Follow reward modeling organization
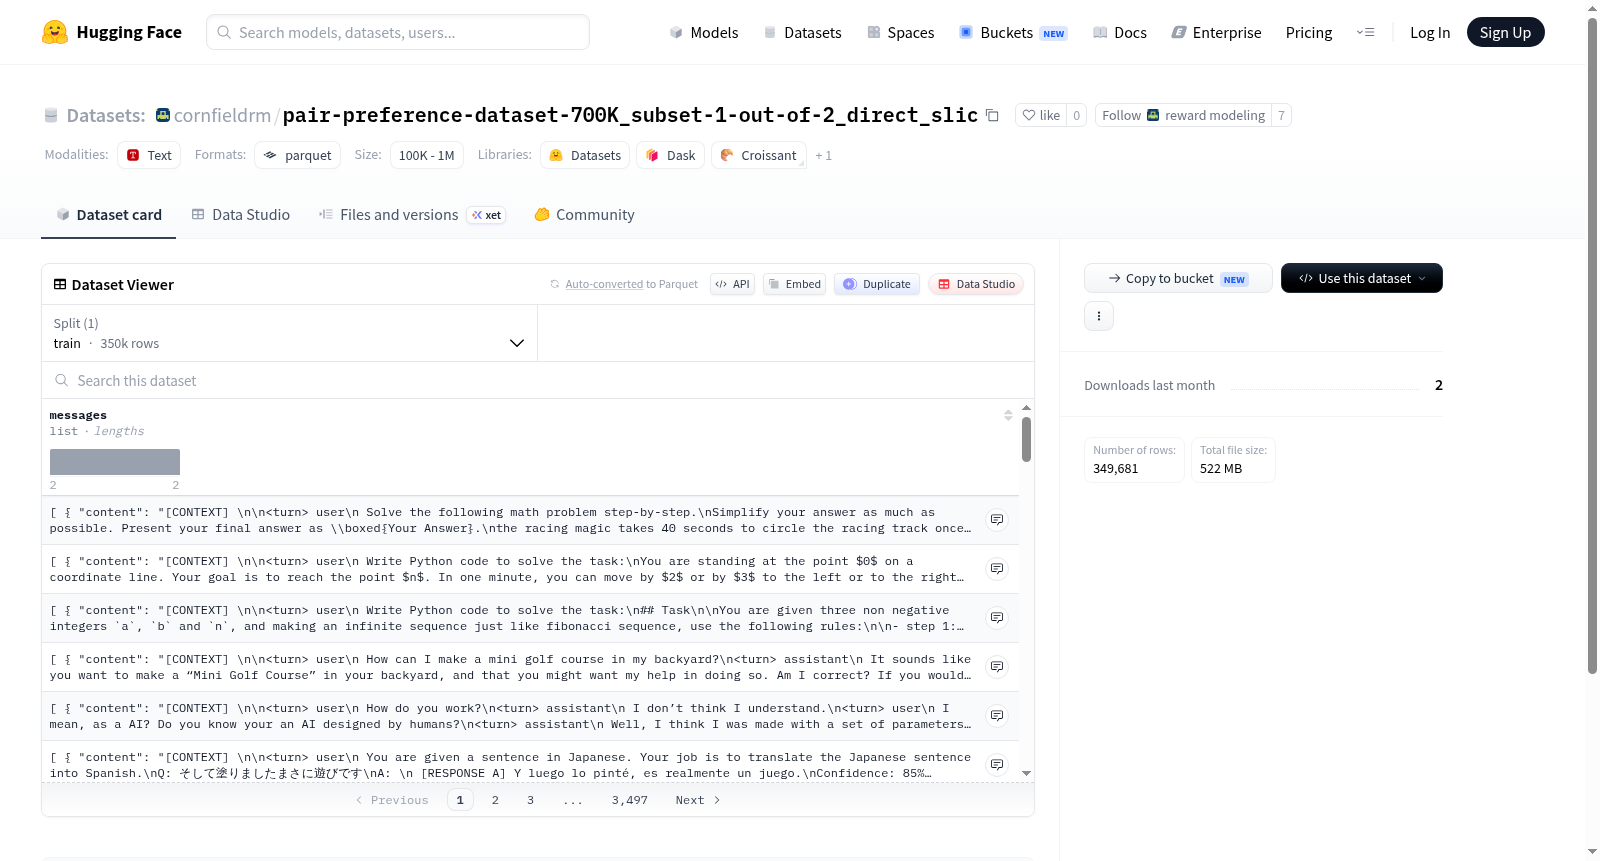 (1183, 115)
